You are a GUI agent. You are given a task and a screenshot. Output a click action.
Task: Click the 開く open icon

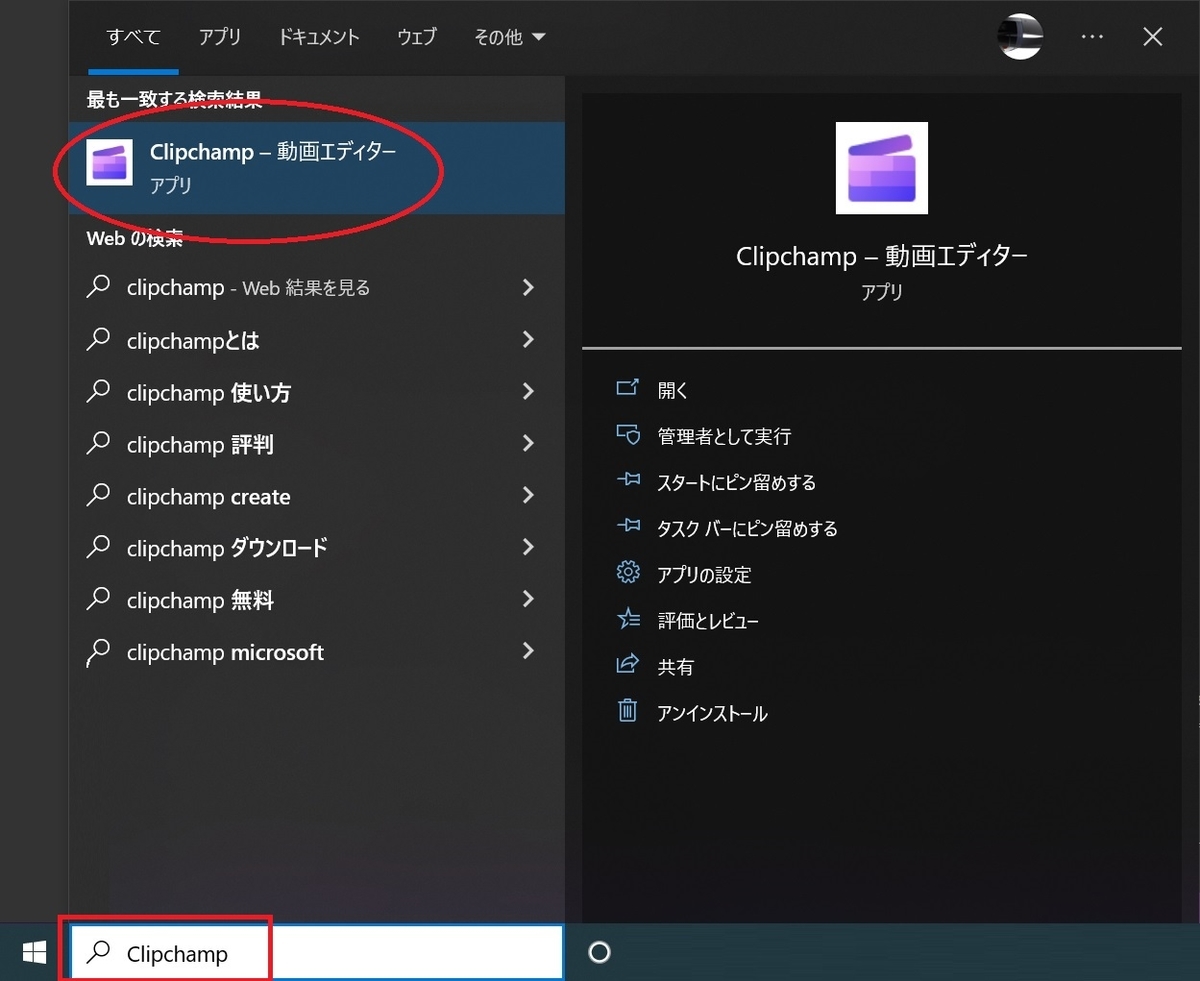tap(628, 390)
